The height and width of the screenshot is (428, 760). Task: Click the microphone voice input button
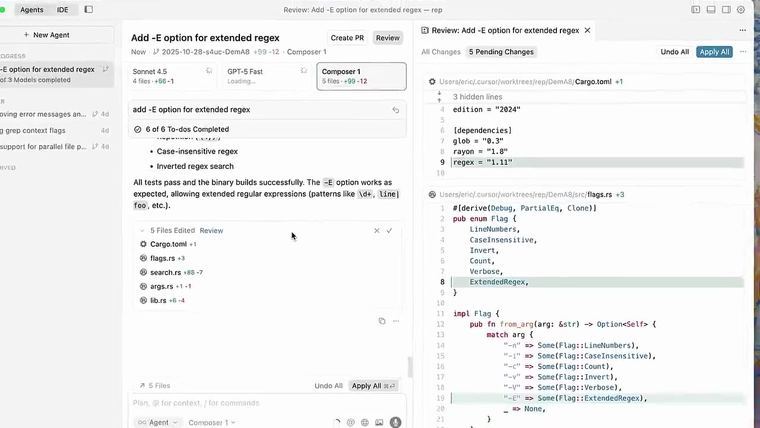coord(396,422)
